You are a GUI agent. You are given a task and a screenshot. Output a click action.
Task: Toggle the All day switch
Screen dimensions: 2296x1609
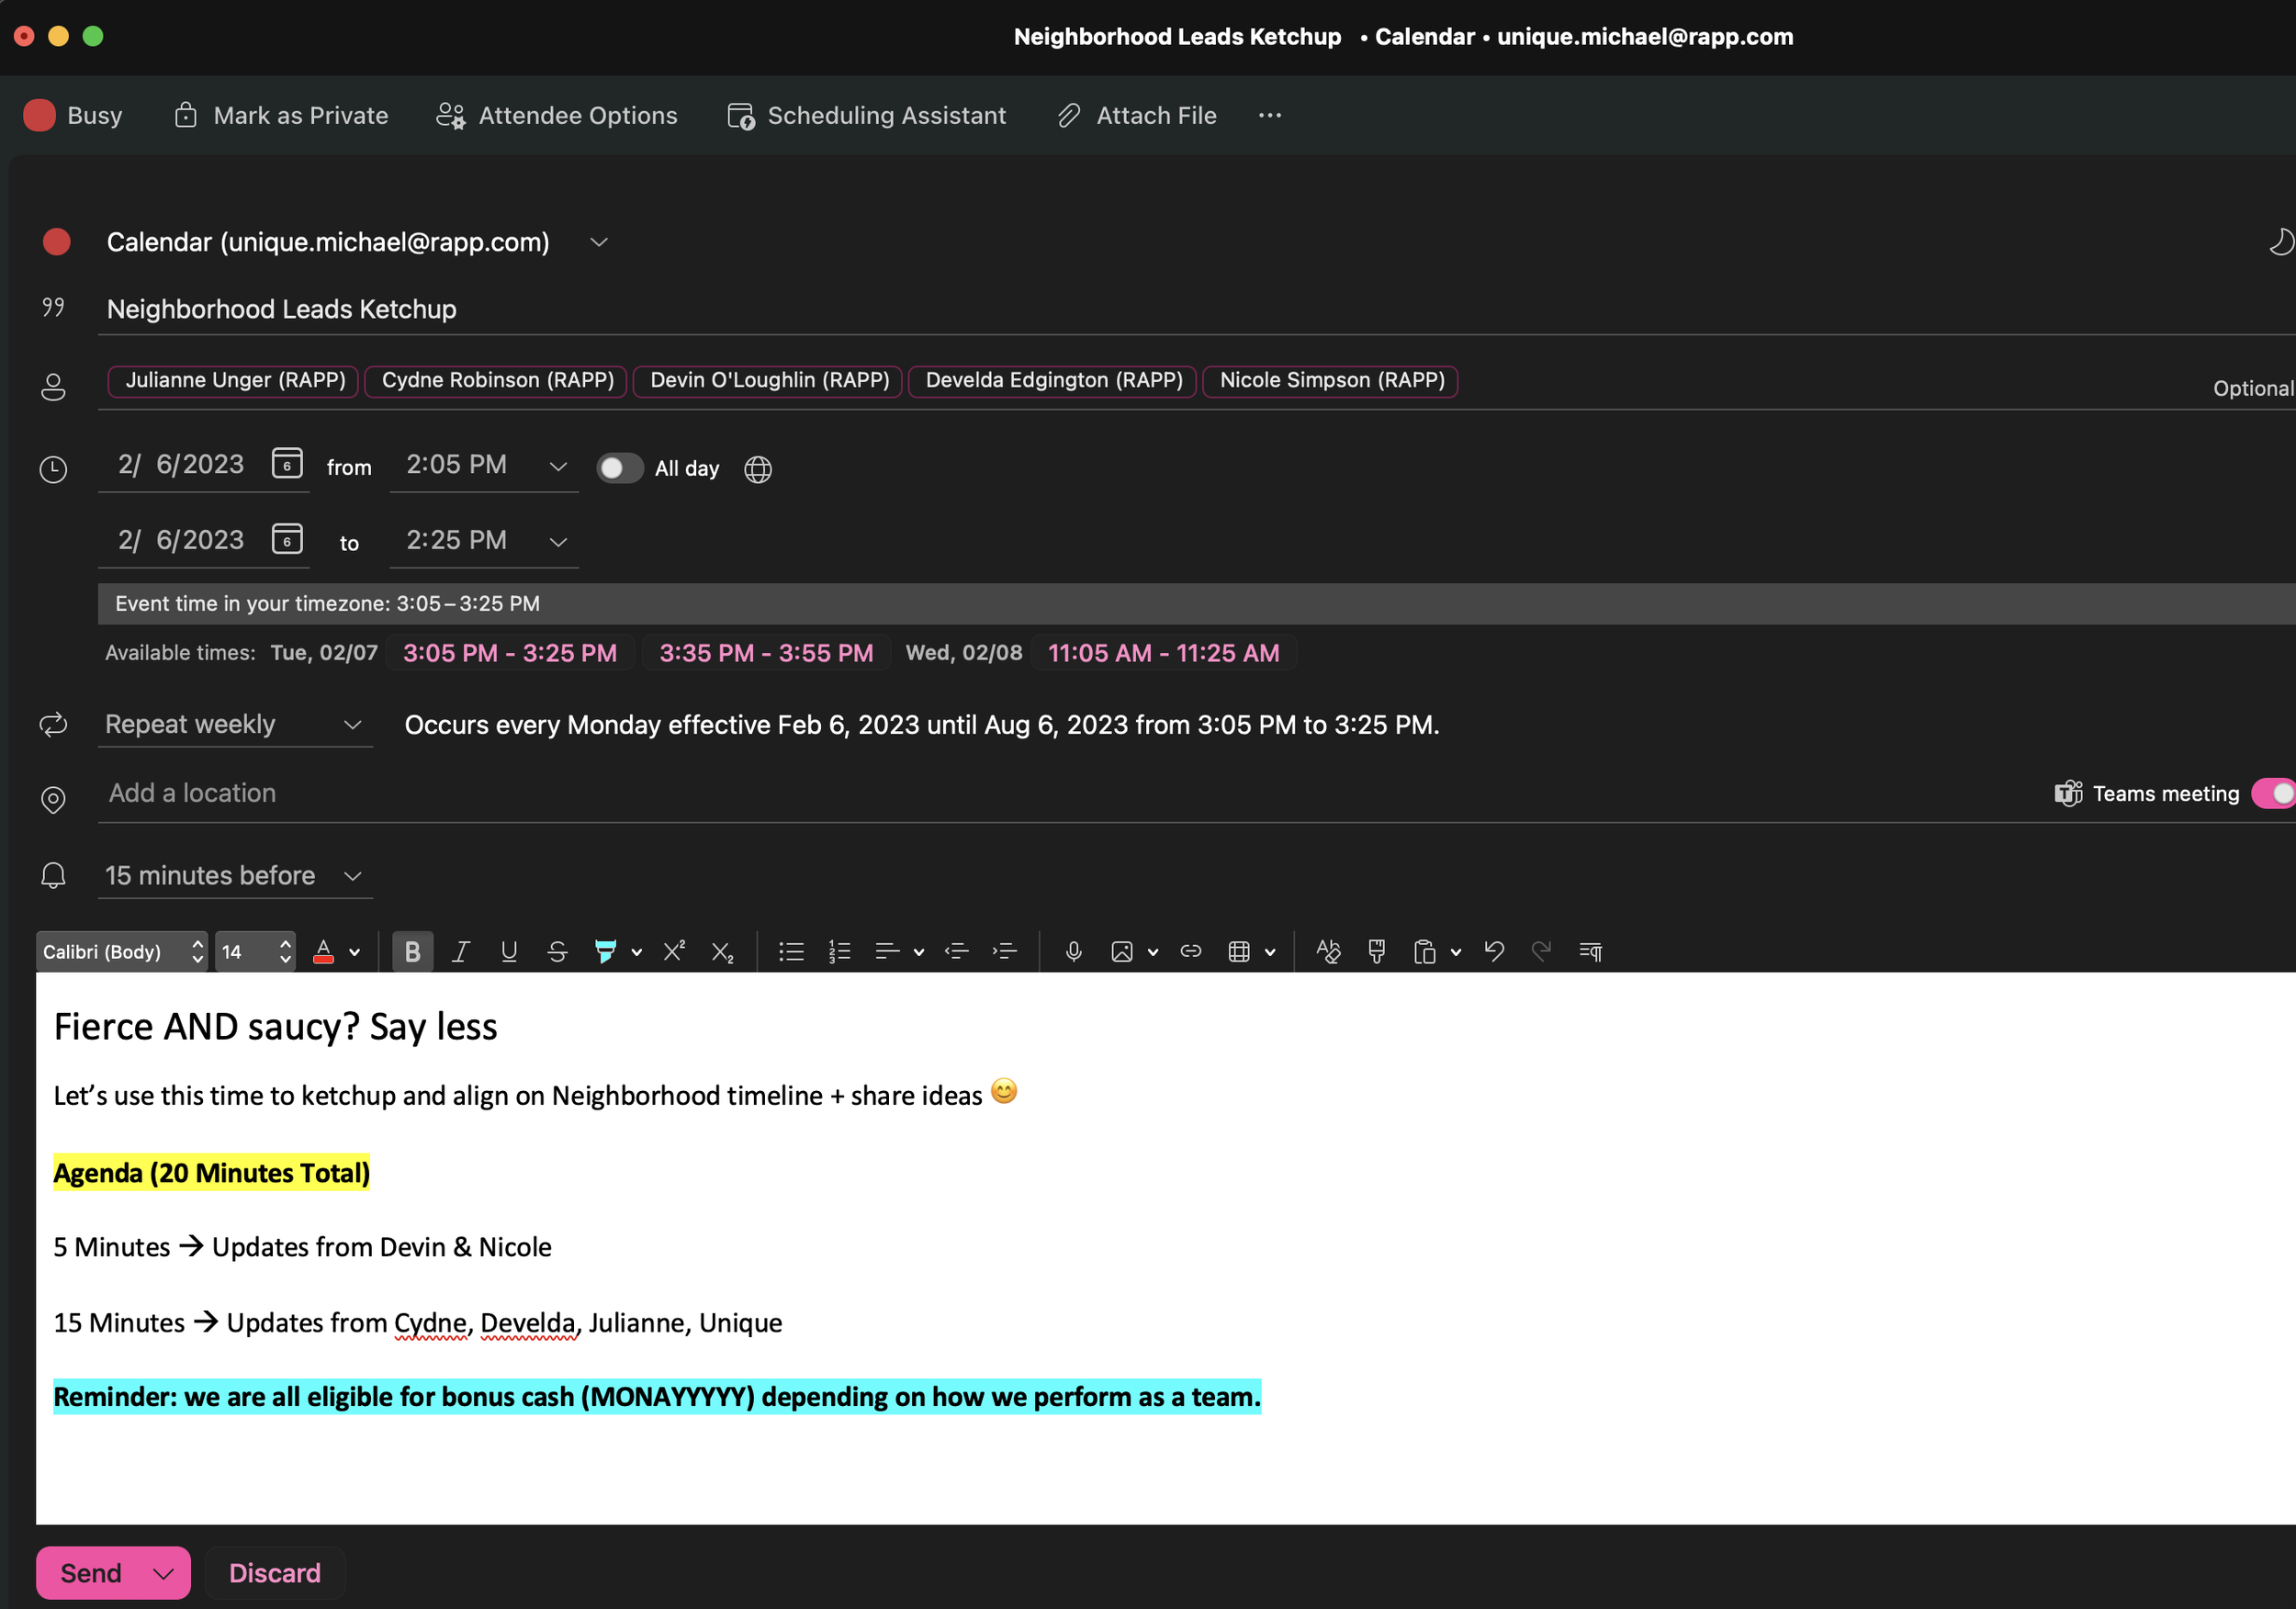pos(620,468)
